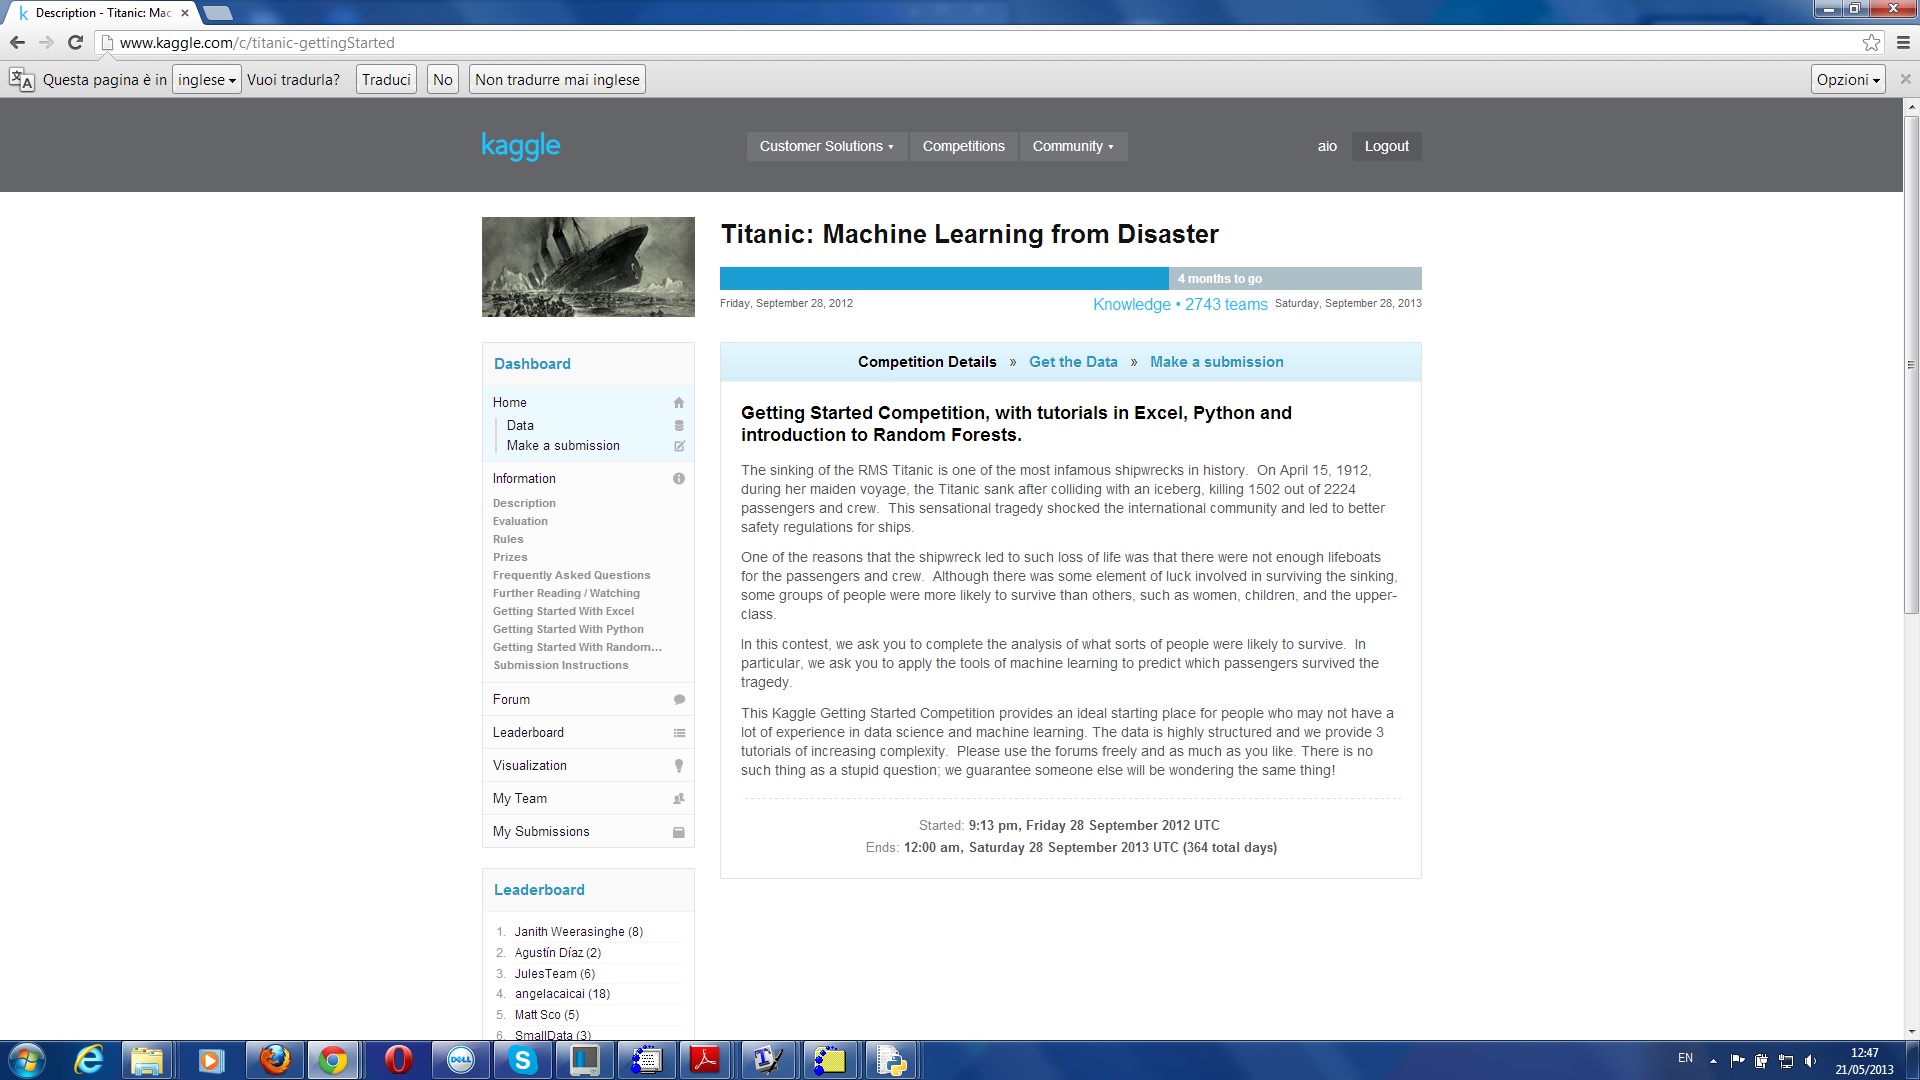The width and height of the screenshot is (1920, 1080).
Task: Open Adobe Reader from the taskbar
Action: pyautogui.click(x=705, y=1060)
